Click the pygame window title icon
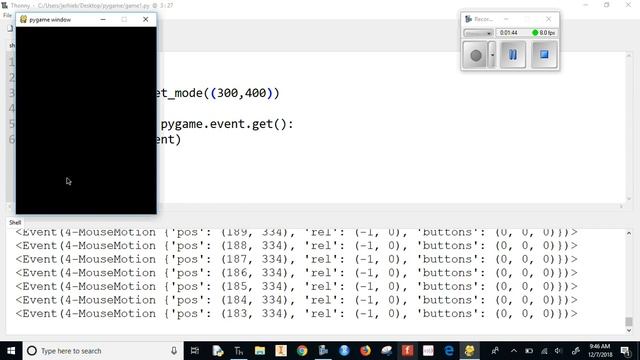This screenshot has height=360, width=640. click(x=23, y=19)
